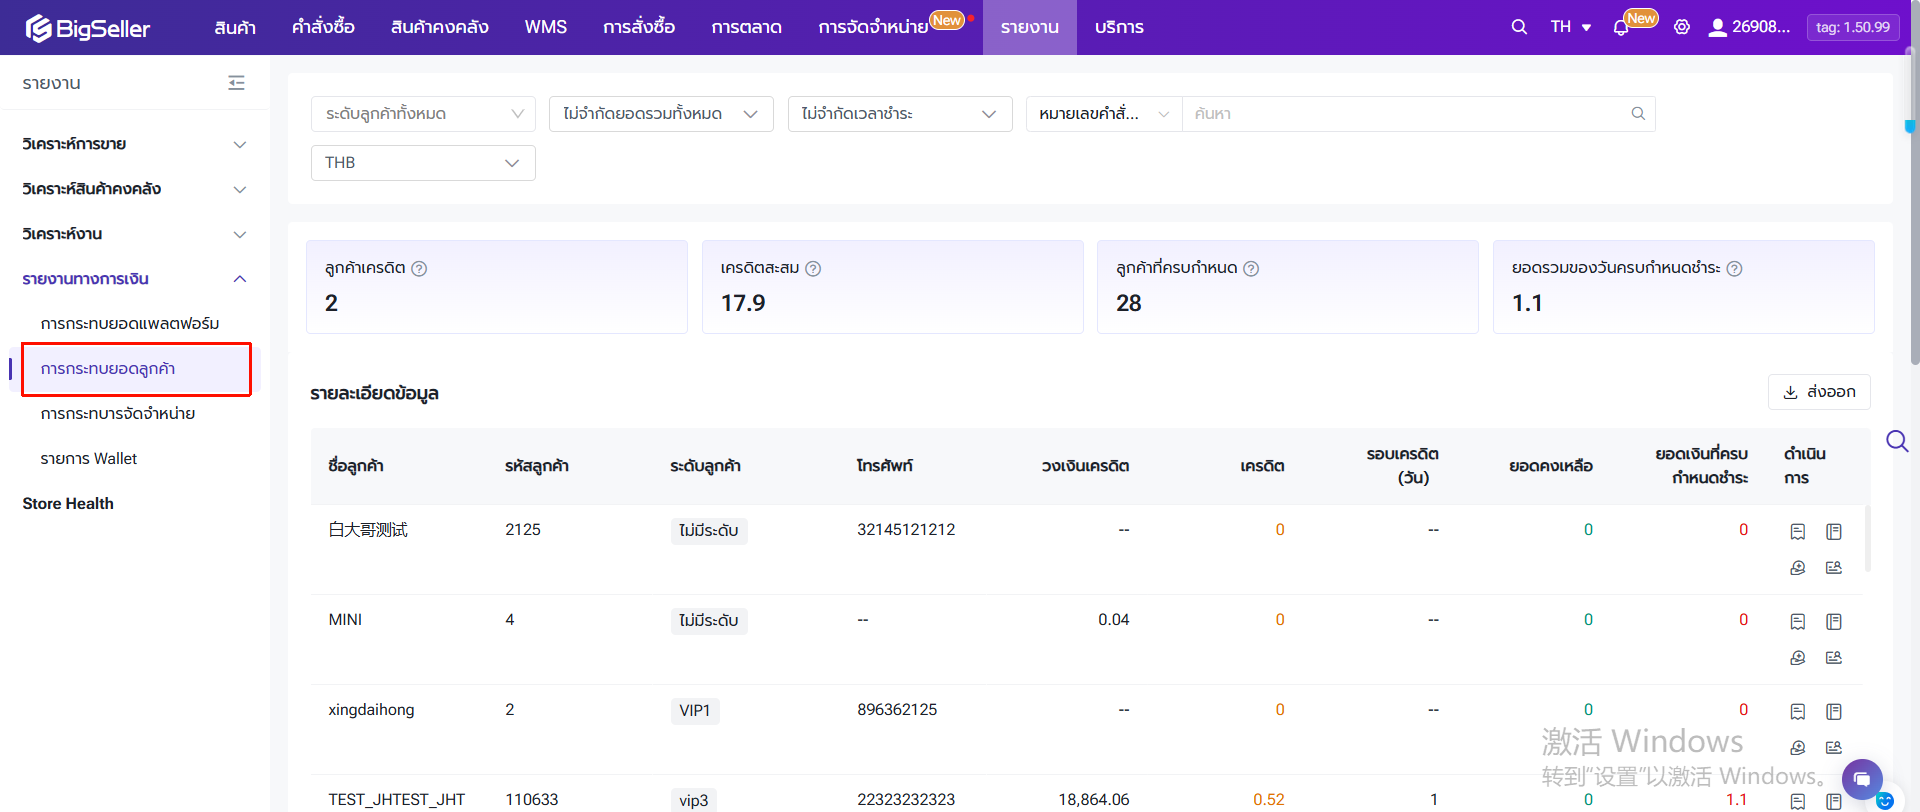Click the magnifier in search field
Screen dimensions: 1920x812
[x=1638, y=114]
